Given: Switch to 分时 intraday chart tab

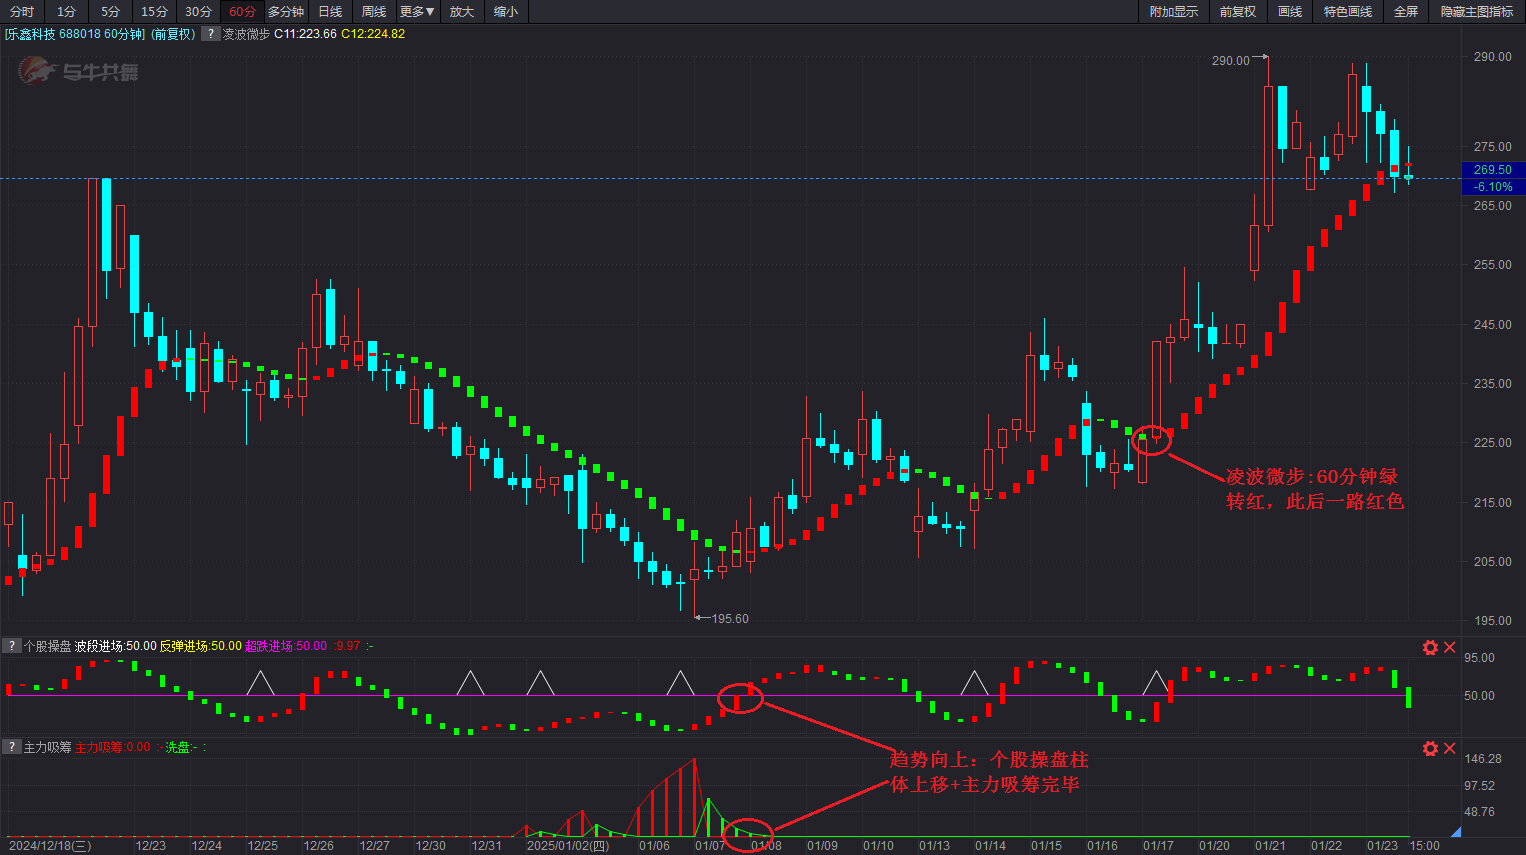Looking at the screenshot, I should click(22, 12).
